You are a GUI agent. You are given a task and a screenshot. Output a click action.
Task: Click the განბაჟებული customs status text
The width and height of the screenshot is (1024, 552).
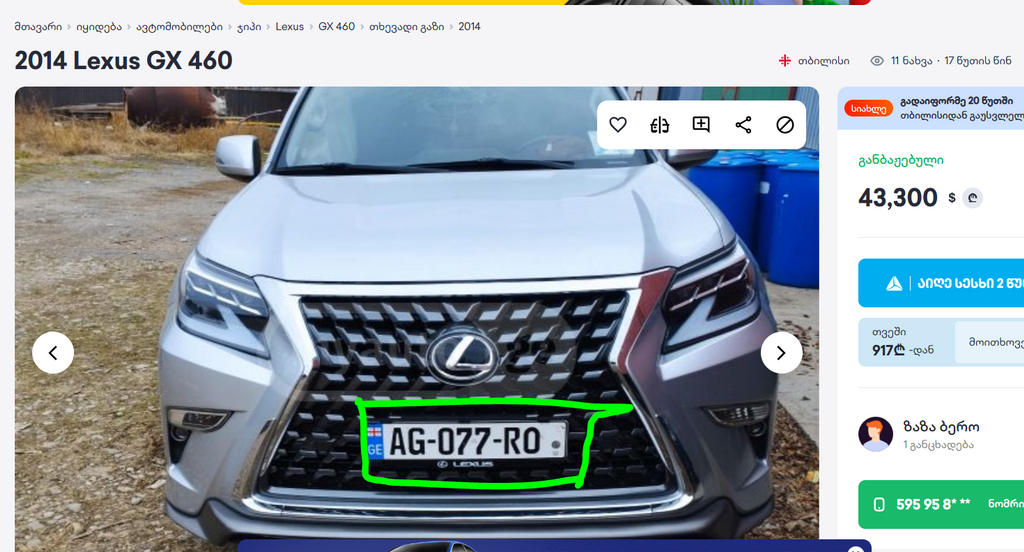pos(901,160)
